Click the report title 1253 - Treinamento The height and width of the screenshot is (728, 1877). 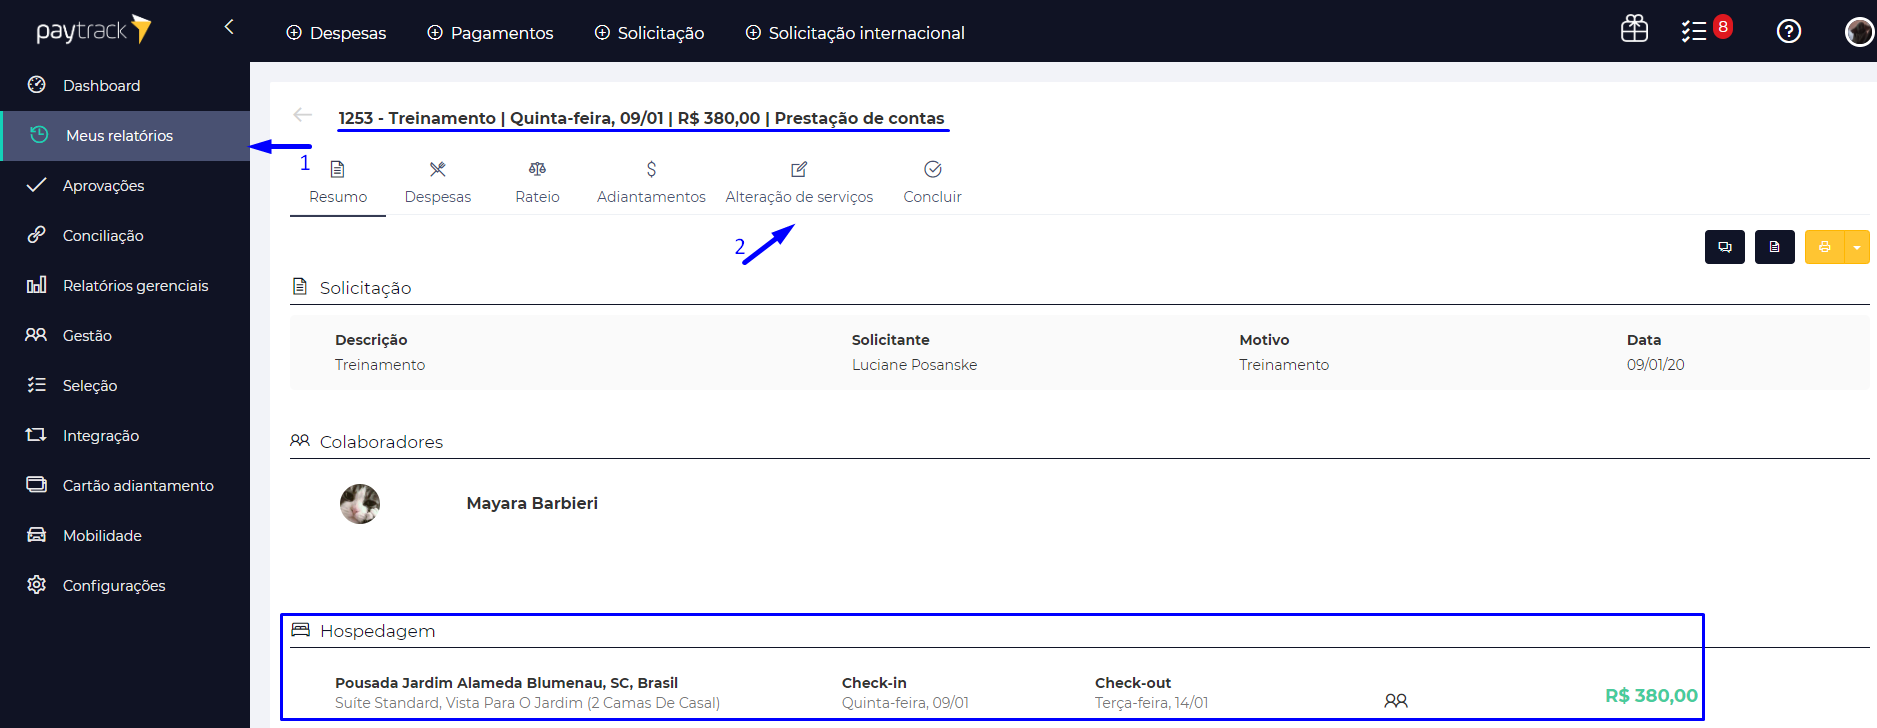641,118
